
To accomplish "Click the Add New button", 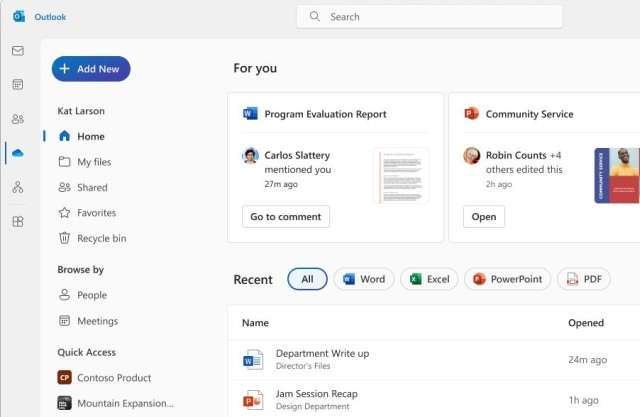I will coord(91,69).
